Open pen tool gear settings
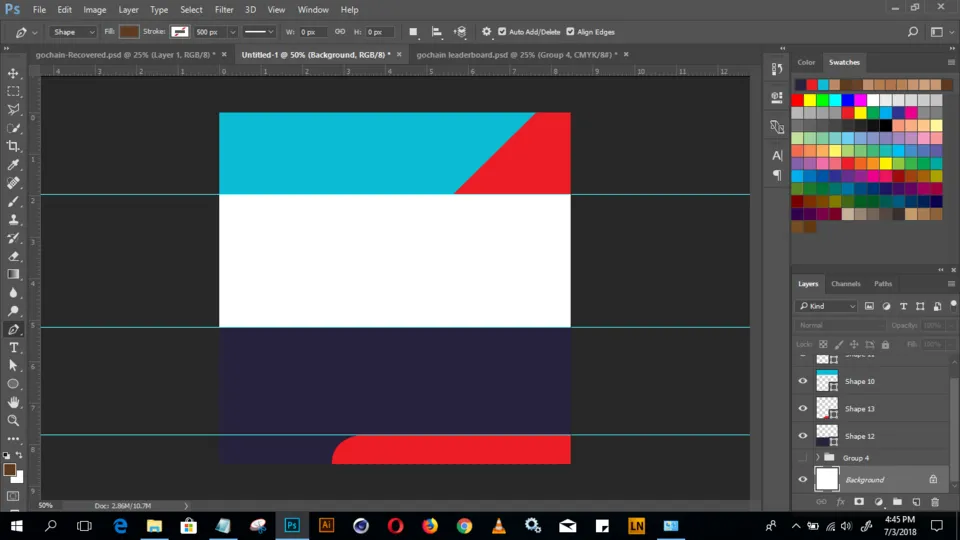Viewport: 960px width, 540px height. (x=486, y=32)
